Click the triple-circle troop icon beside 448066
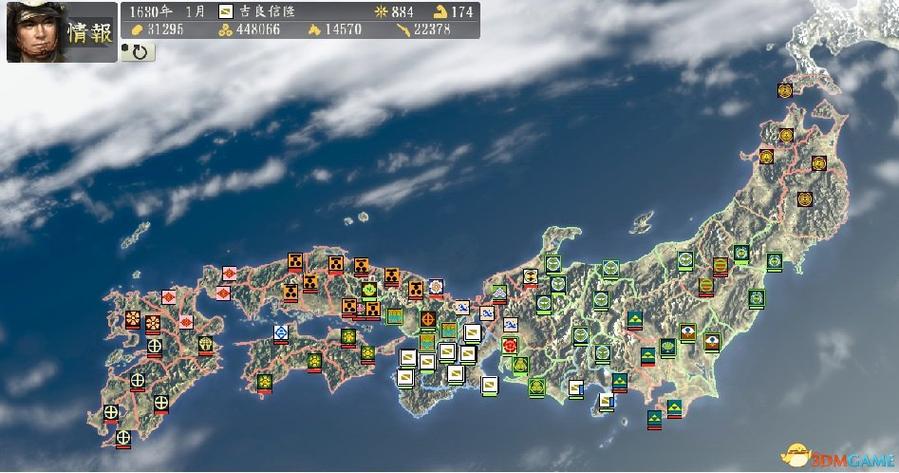Image resolution: width=899 pixels, height=473 pixels. [225, 30]
